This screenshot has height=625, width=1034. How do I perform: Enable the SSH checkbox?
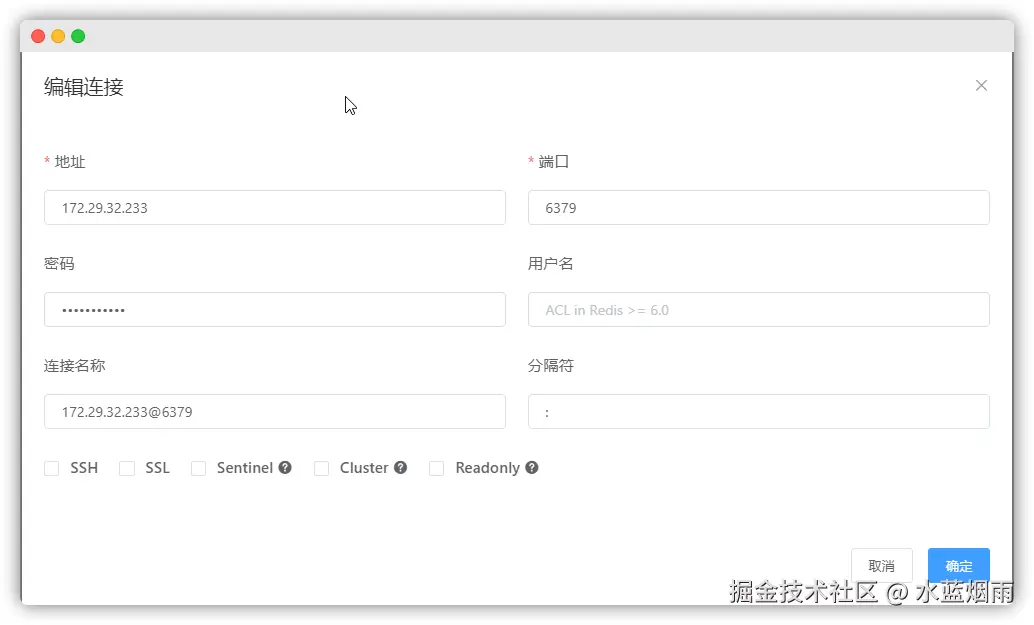52,468
